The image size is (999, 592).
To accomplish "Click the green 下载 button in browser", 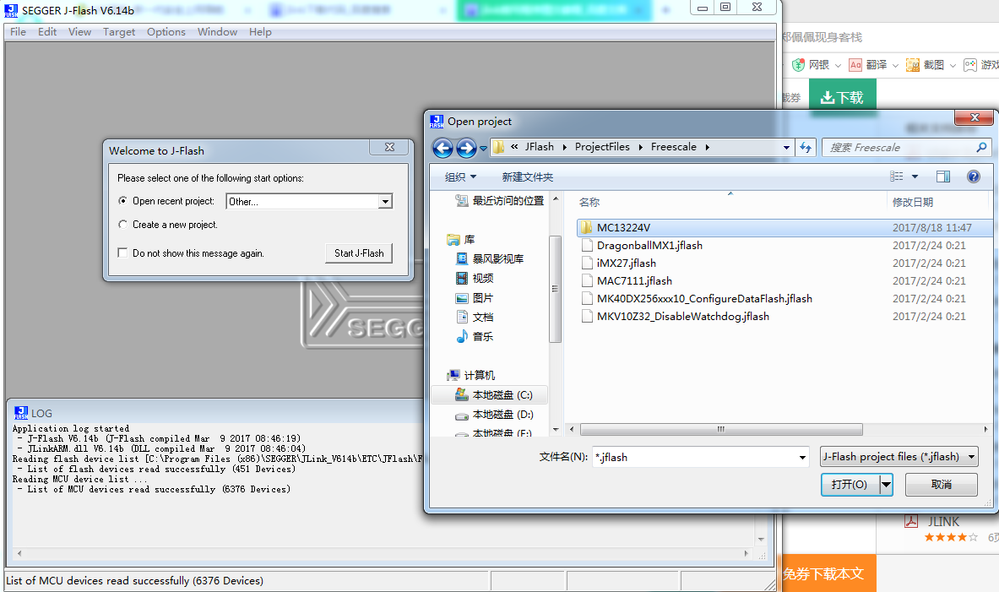I will 842,97.
